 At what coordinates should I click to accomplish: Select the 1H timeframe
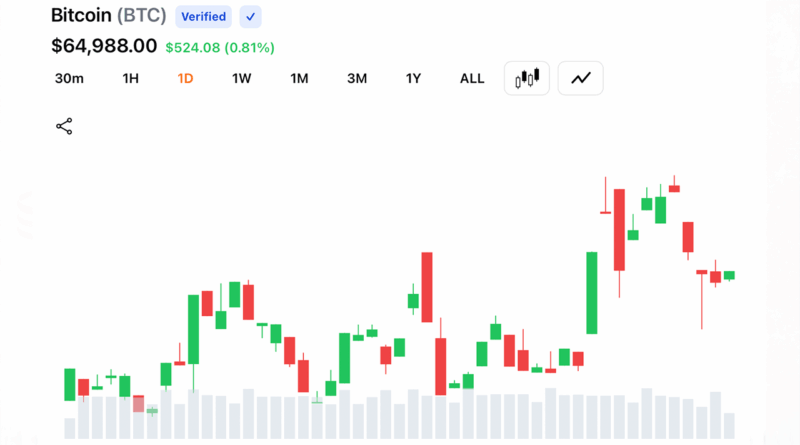click(x=131, y=79)
